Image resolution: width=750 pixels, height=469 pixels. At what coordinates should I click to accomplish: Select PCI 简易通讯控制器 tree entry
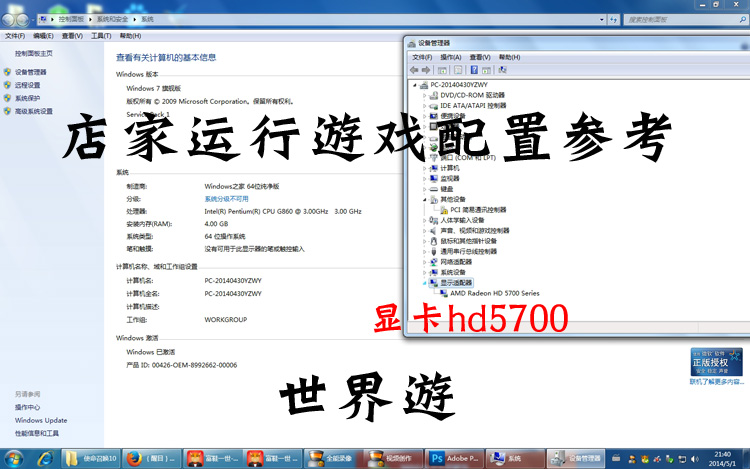click(x=478, y=210)
